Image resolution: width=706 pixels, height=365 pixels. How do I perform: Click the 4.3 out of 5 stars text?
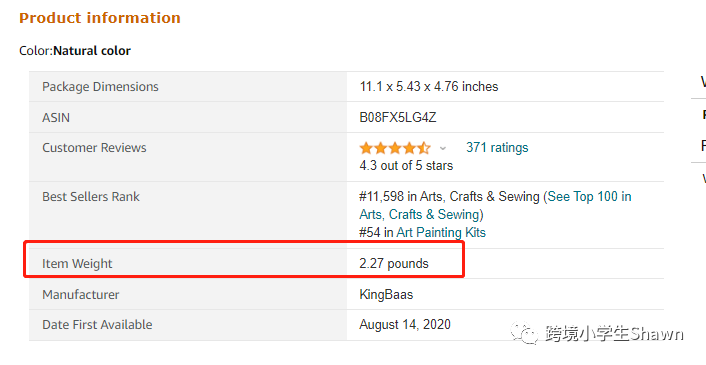(x=406, y=166)
